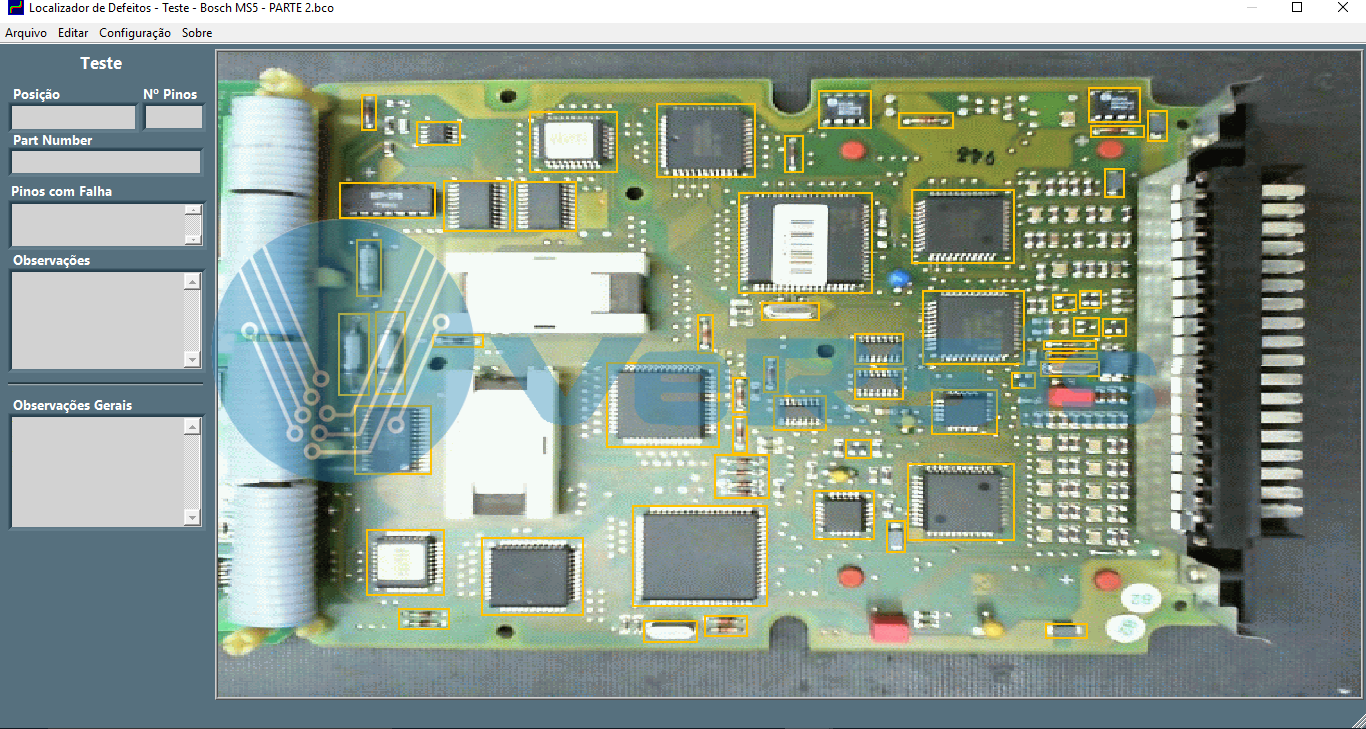
Task: Select the chip with the white barcode sticker
Action: 805,242
